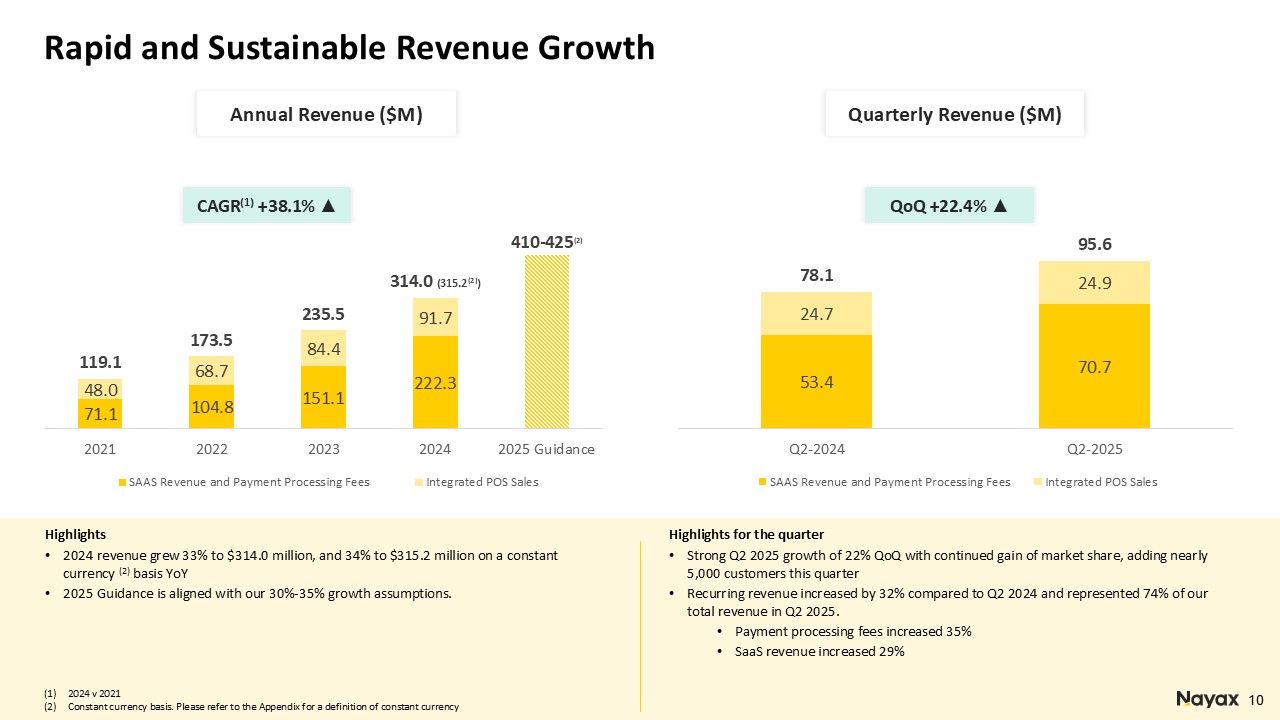Click Integrated POS legend marker under annual chart
The width and height of the screenshot is (1280, 720).
coord(419,483)
